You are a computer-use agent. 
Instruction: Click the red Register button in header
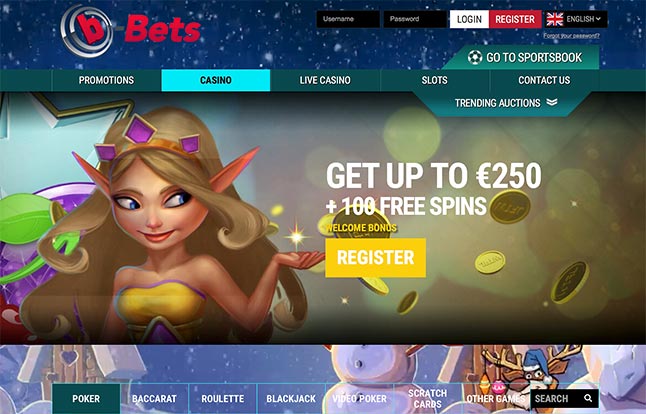[515, 19]
